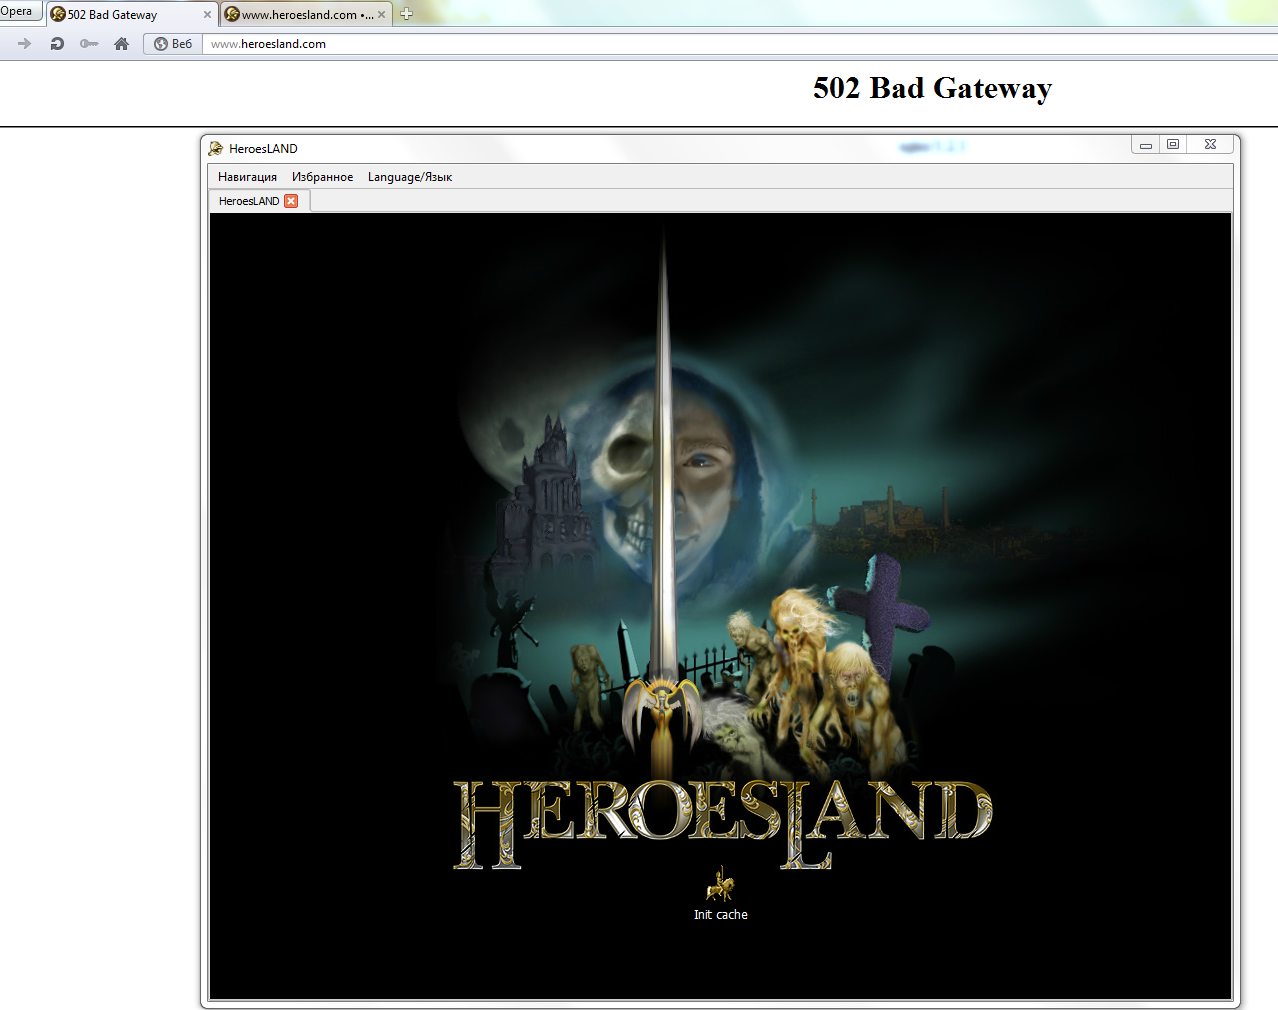Image resolution: width=1278 pixels, height=1010 pixels.
Task: Click the 502 Bad Gateway tab favicon
Action: [58, 15]
